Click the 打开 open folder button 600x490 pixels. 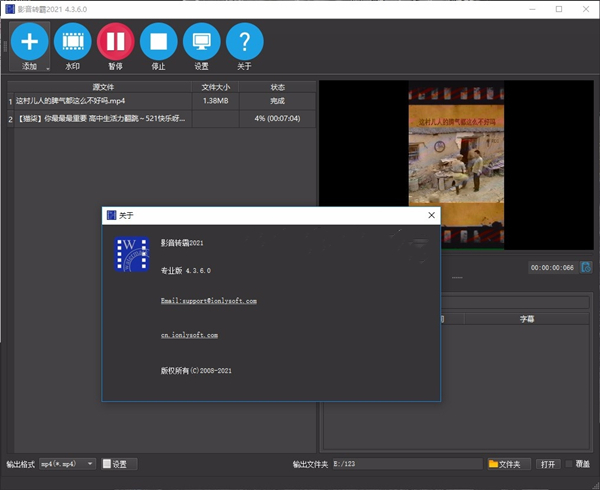[x=547, y=464]
